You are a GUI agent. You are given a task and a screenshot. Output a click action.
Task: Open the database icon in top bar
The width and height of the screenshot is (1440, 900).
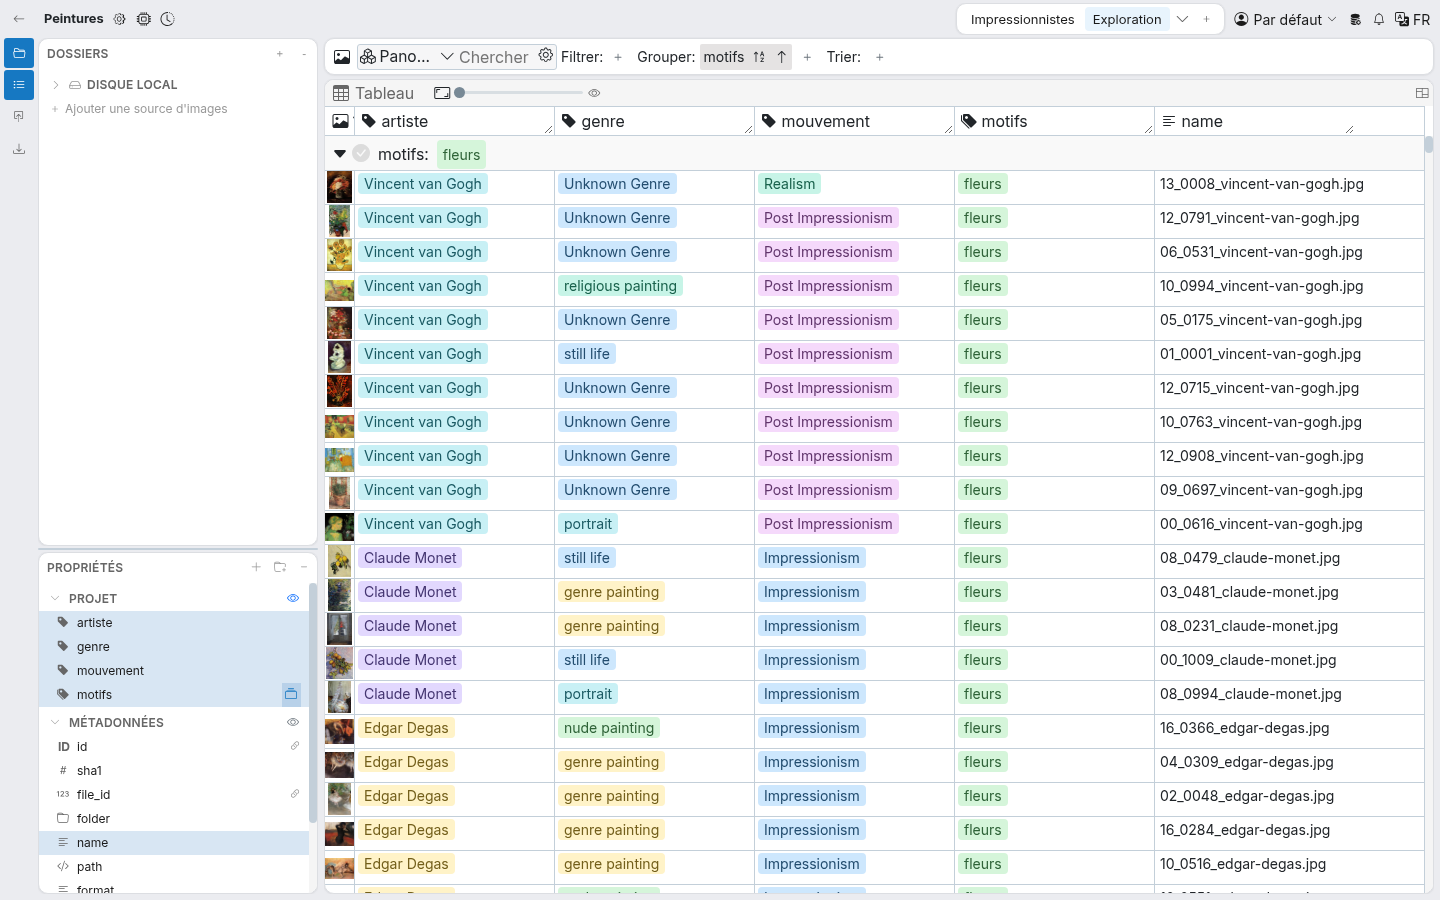(x=1356, y=19)
